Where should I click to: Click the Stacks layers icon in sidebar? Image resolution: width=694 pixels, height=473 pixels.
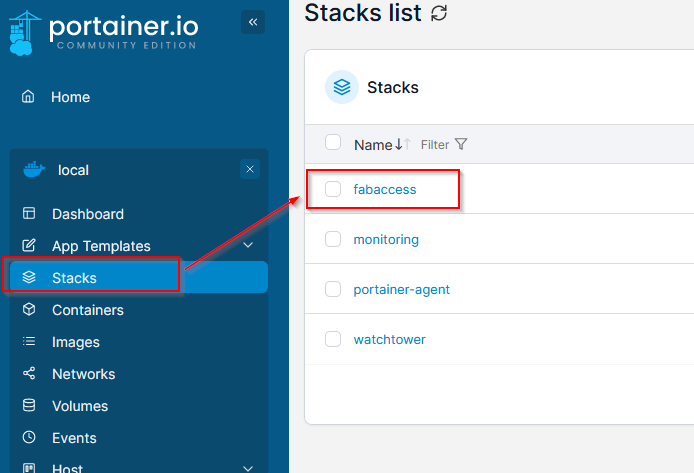(29, 277)
